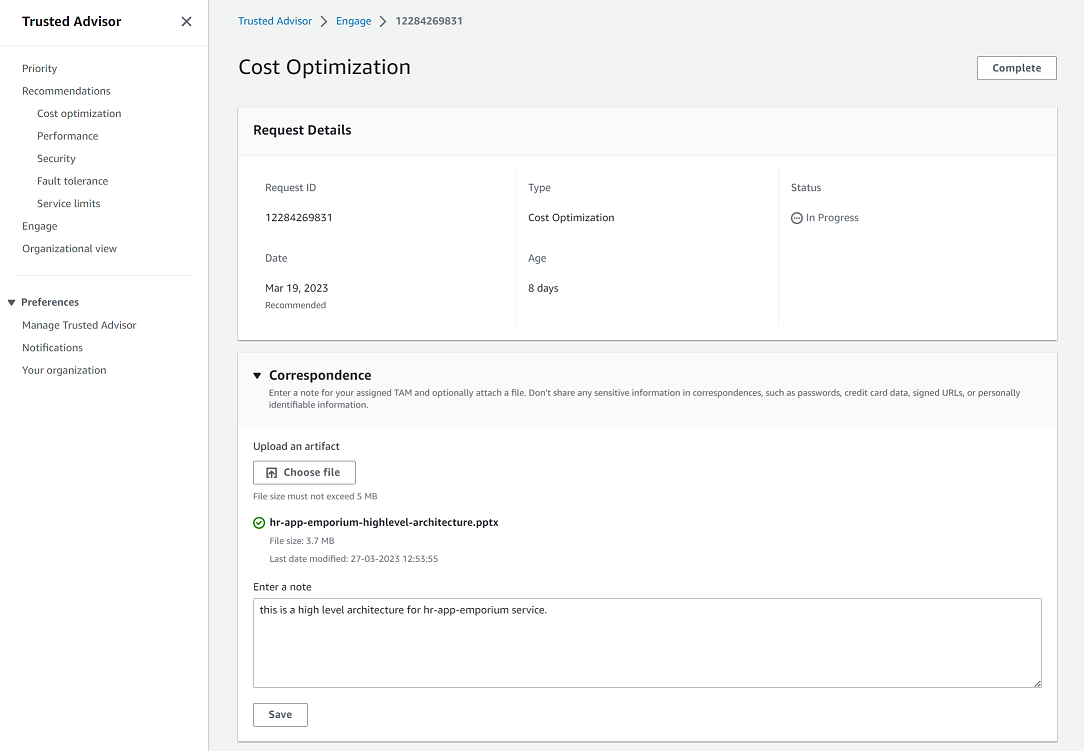Image resolution: width=1084 pixels, height=751 pixels.
Task: Open Recommendations in the sidebar
Action: (x=66, y=91)
